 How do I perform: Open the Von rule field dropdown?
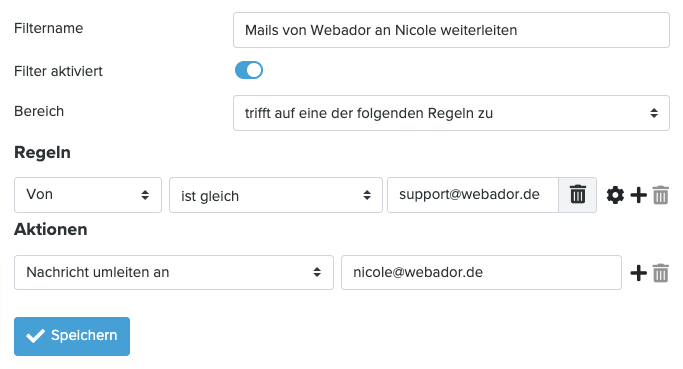pyautogui.click(x=88, y=195)
